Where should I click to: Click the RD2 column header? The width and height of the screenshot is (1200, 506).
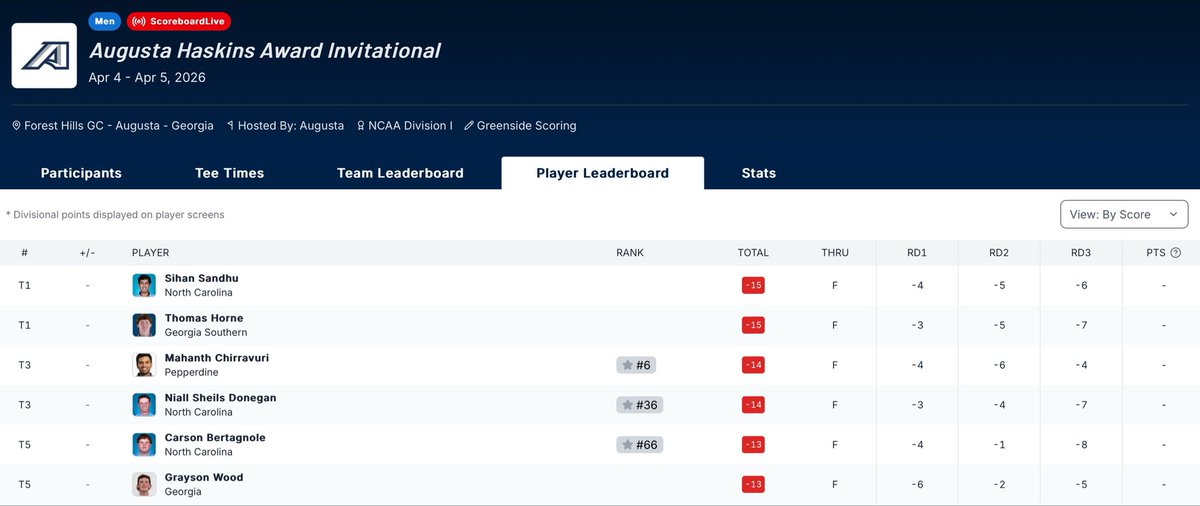[999, 253]
